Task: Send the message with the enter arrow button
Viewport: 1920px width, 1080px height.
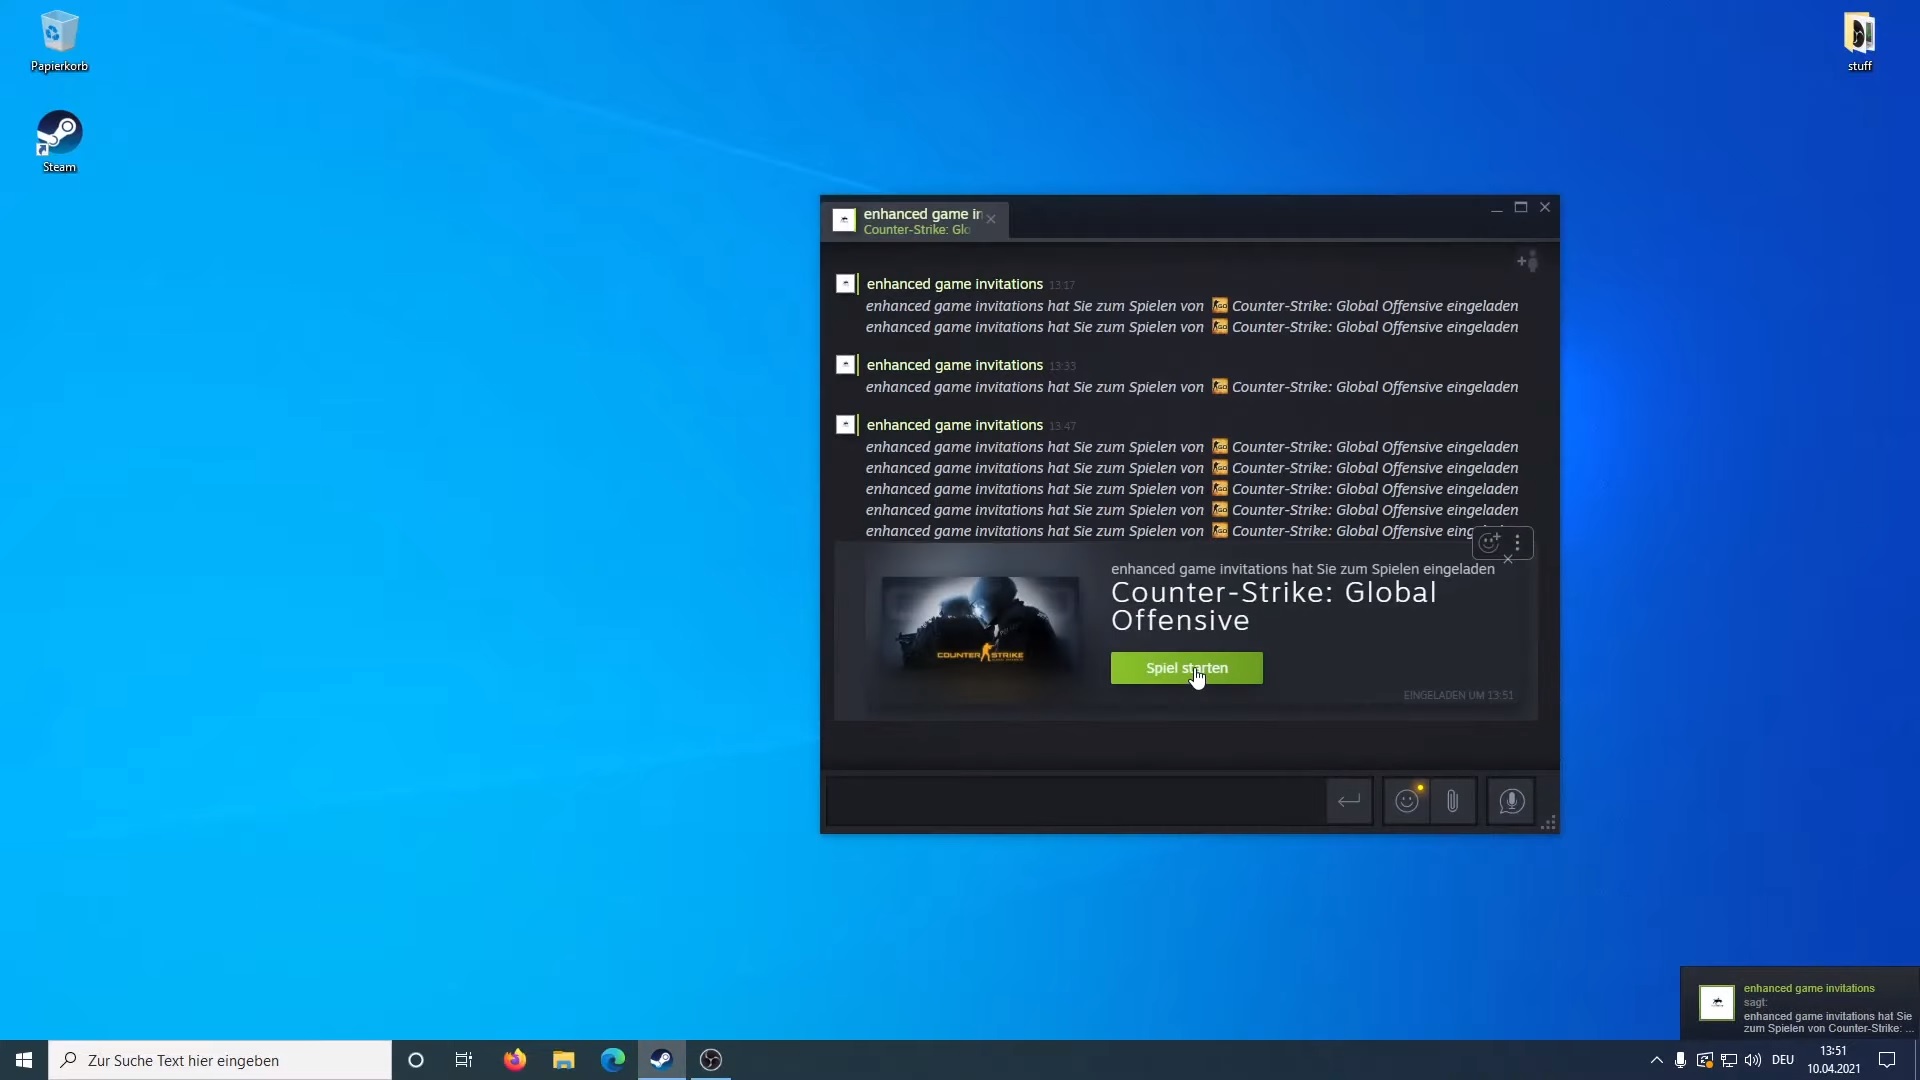Action: (1349, 801)
